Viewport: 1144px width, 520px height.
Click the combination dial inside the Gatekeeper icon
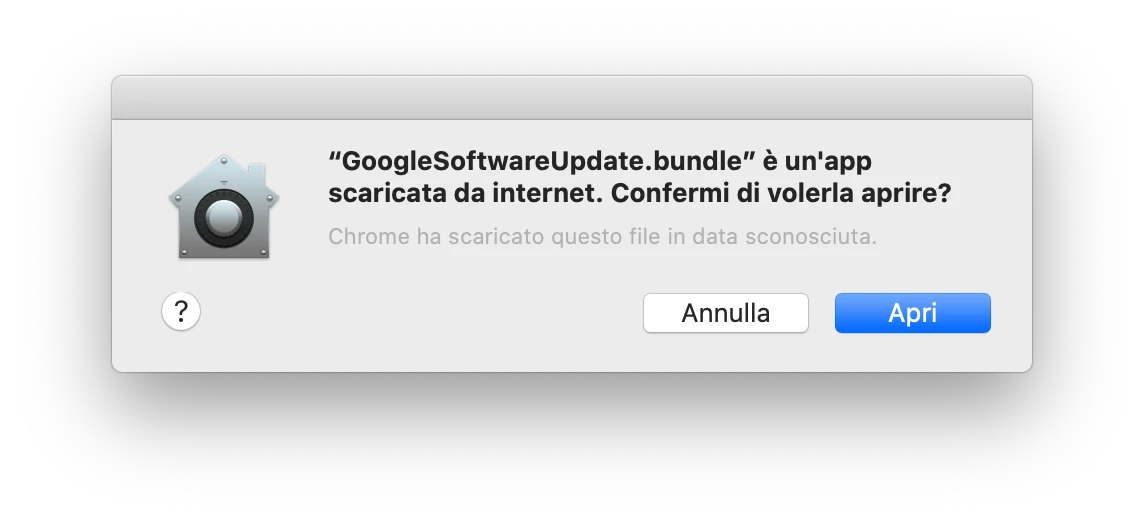tap(223, 216)
